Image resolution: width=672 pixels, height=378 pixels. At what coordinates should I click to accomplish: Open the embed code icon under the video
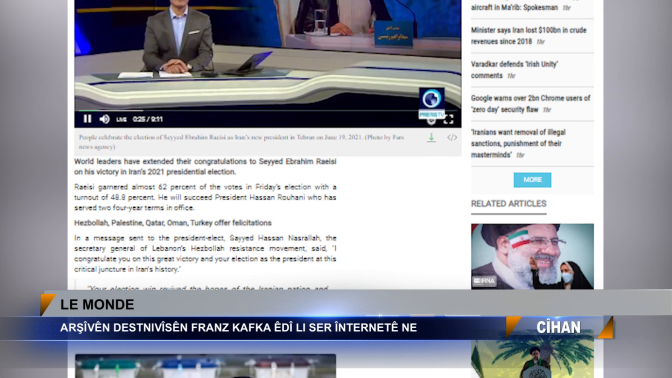click(452, 138)
